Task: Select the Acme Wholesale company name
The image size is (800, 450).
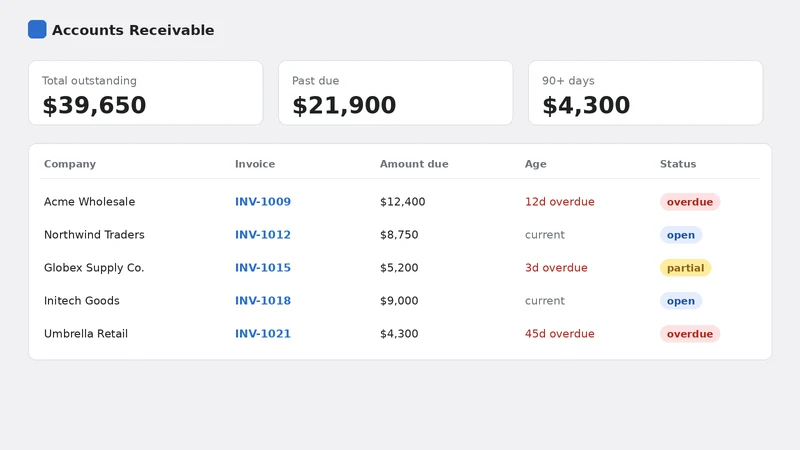Action: (x=90, y=202)
